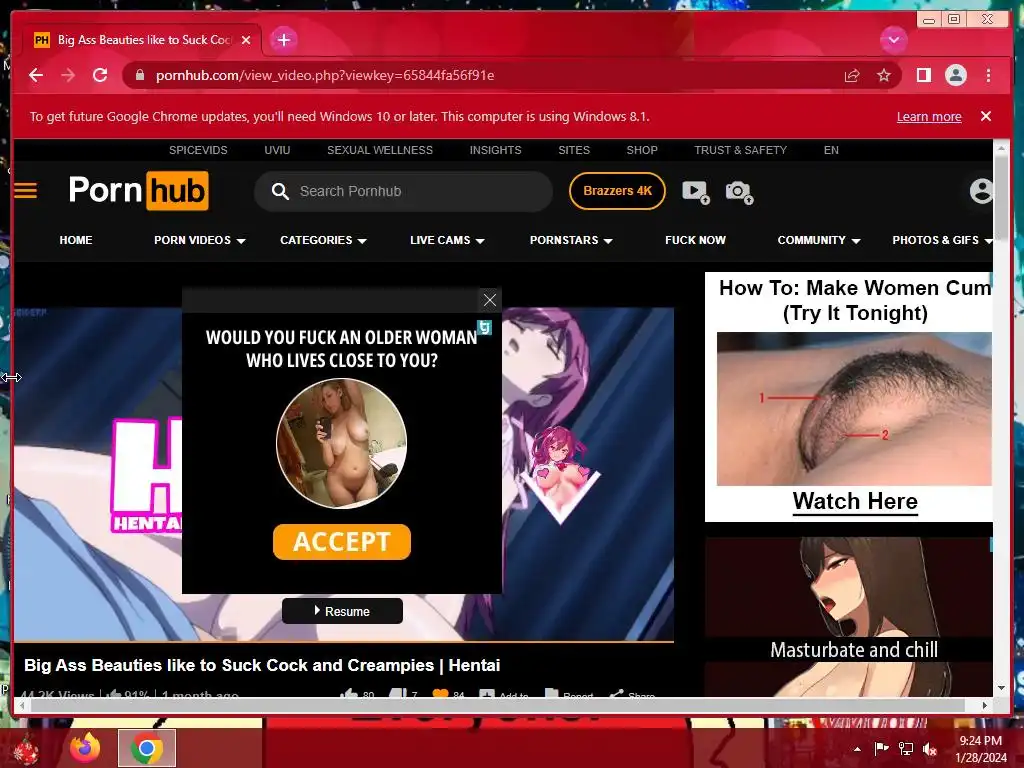The height and width of the screenshot is (768, 1024).
Task: Share this page using the address bar share icon
Action: click(852, 76)
